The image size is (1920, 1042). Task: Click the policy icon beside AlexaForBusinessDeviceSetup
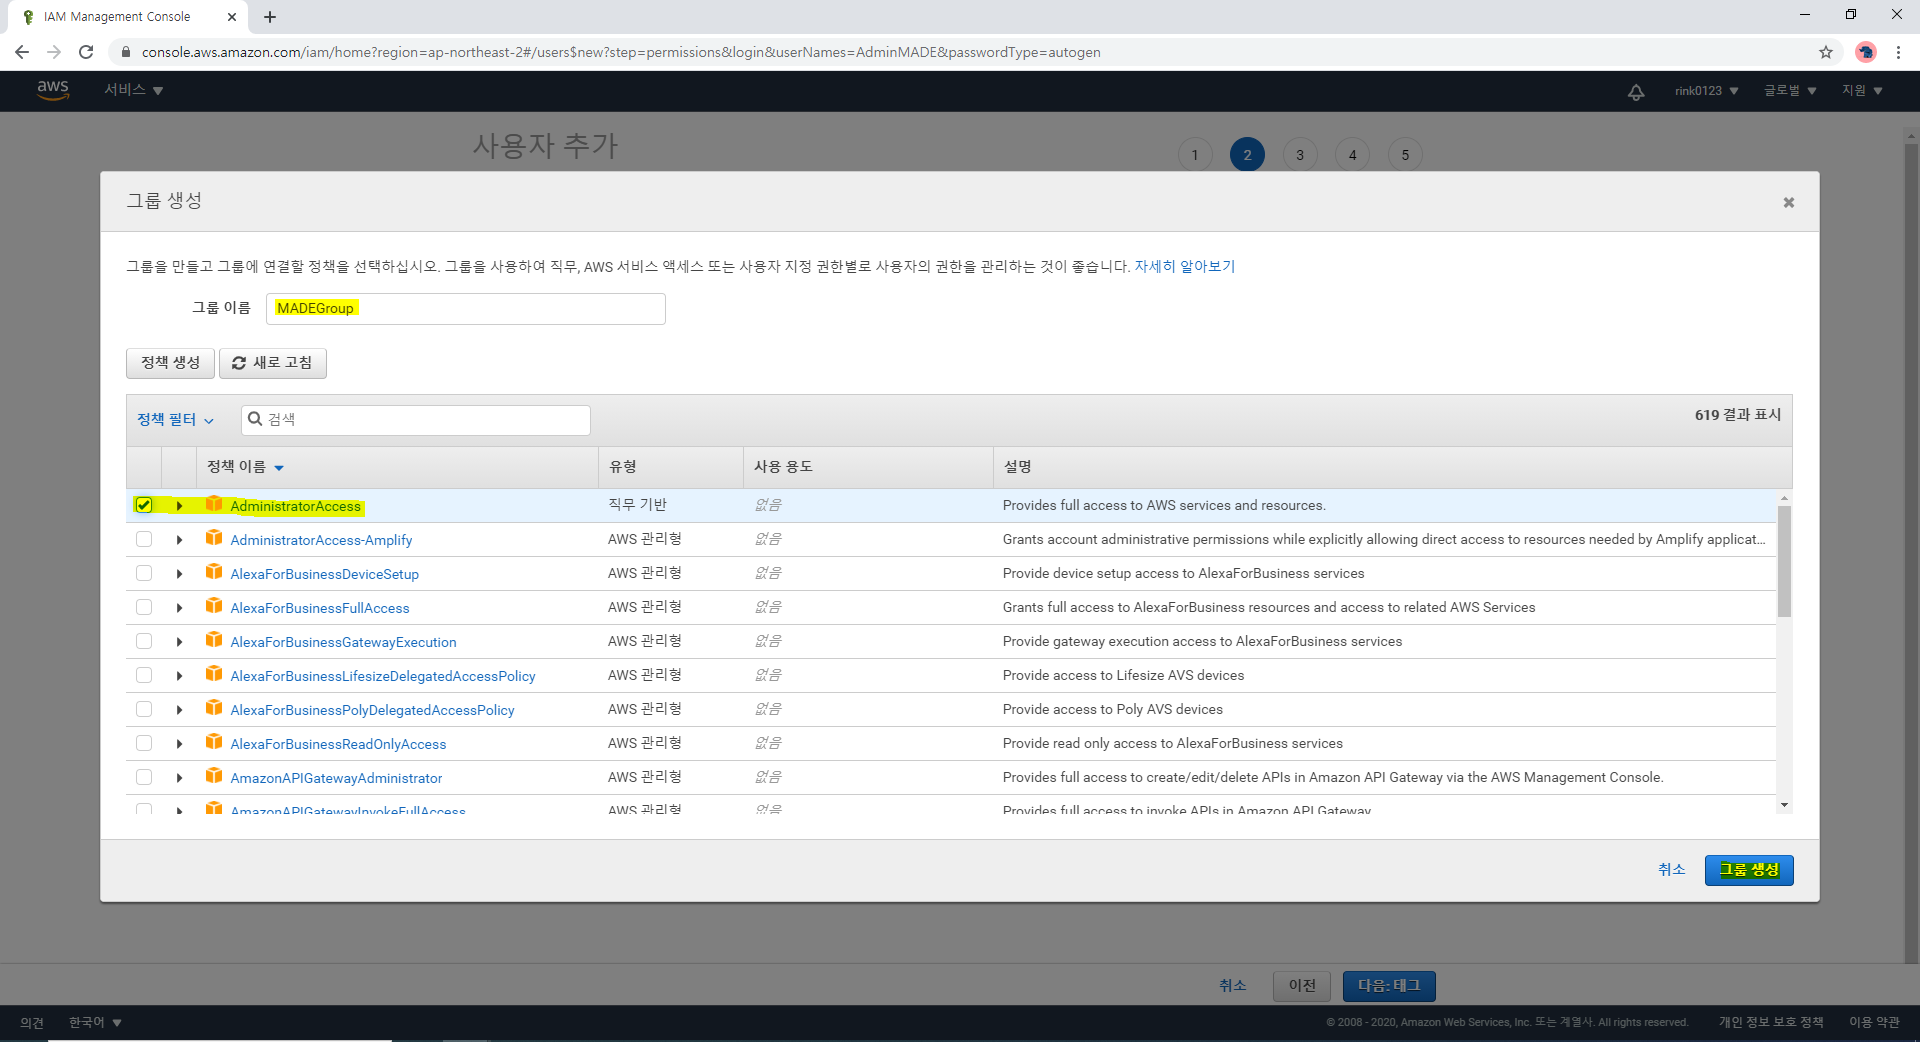pyautogui.click(x=214, y=572)
